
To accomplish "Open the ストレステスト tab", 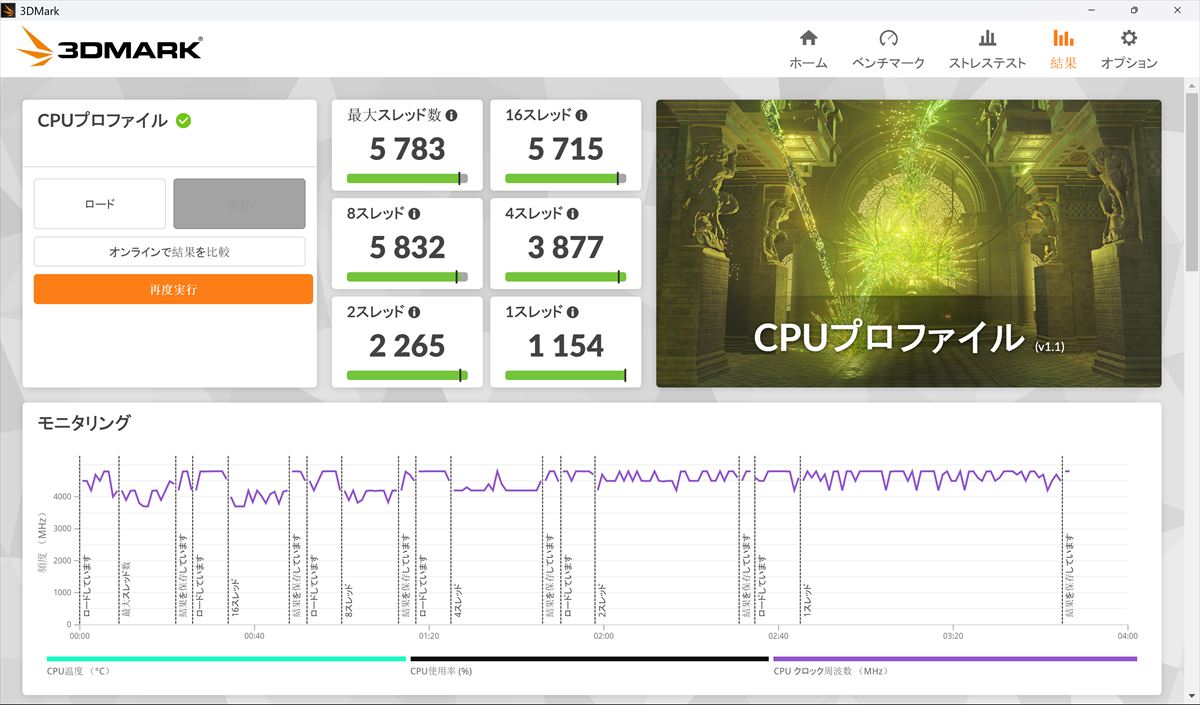I will coord(987,49).
